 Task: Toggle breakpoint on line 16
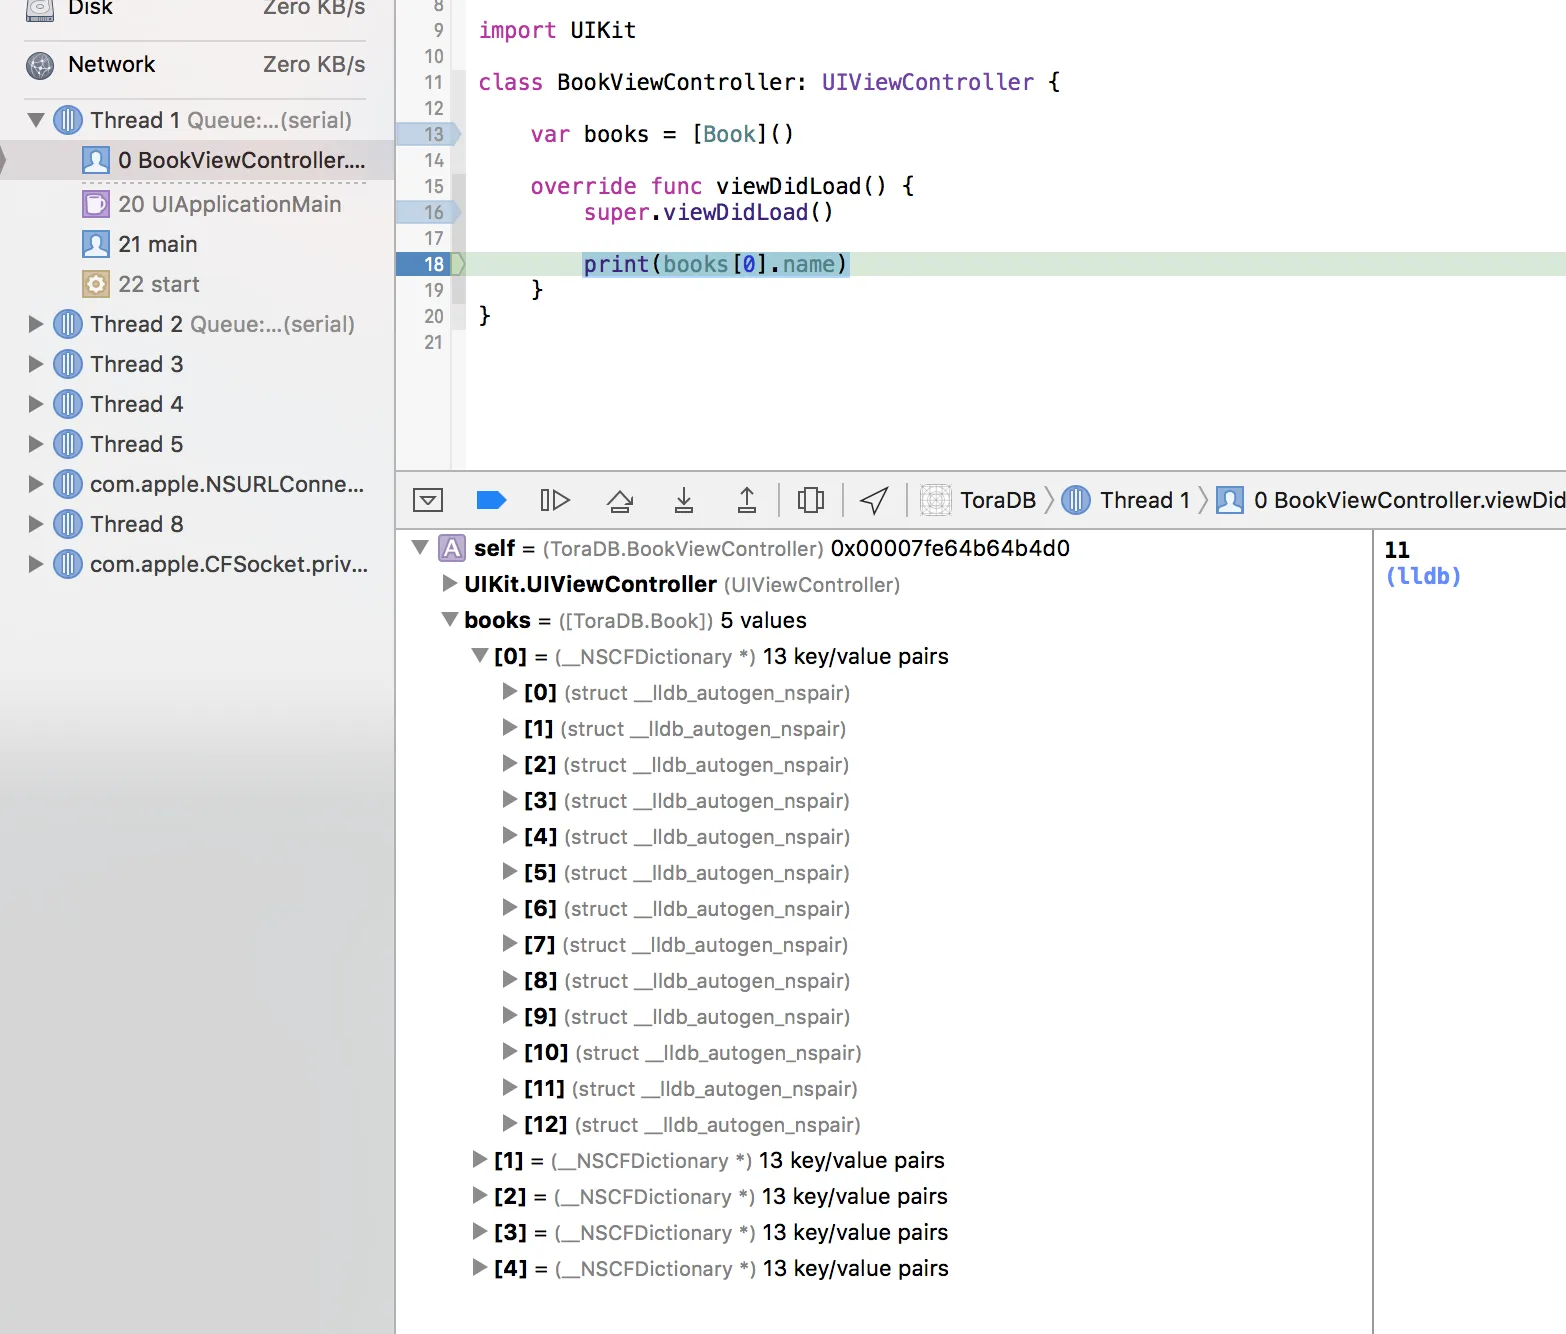click(x=428, y=212)
